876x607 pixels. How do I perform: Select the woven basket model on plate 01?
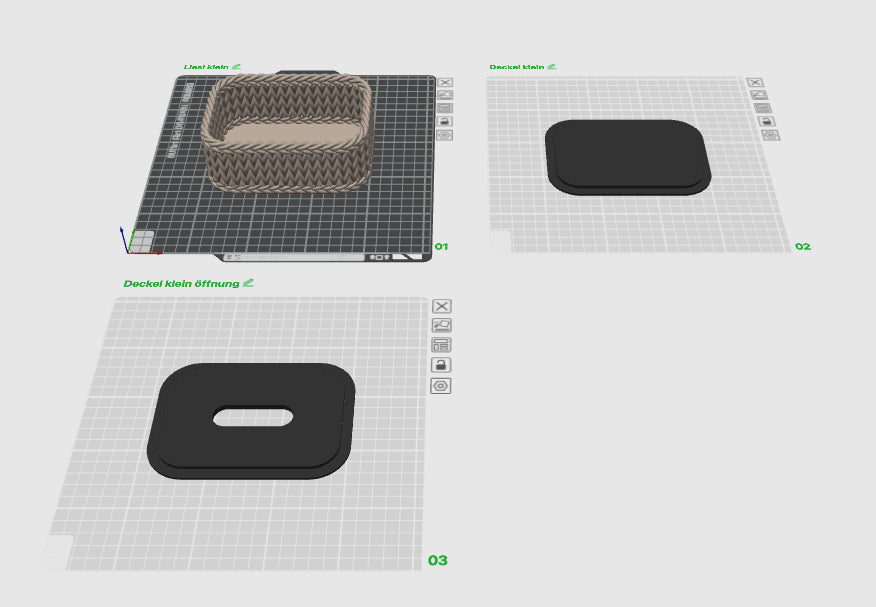pos(287,133)
